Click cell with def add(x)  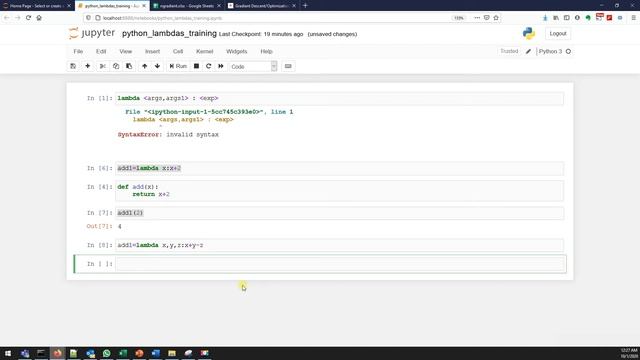point(340,191)
